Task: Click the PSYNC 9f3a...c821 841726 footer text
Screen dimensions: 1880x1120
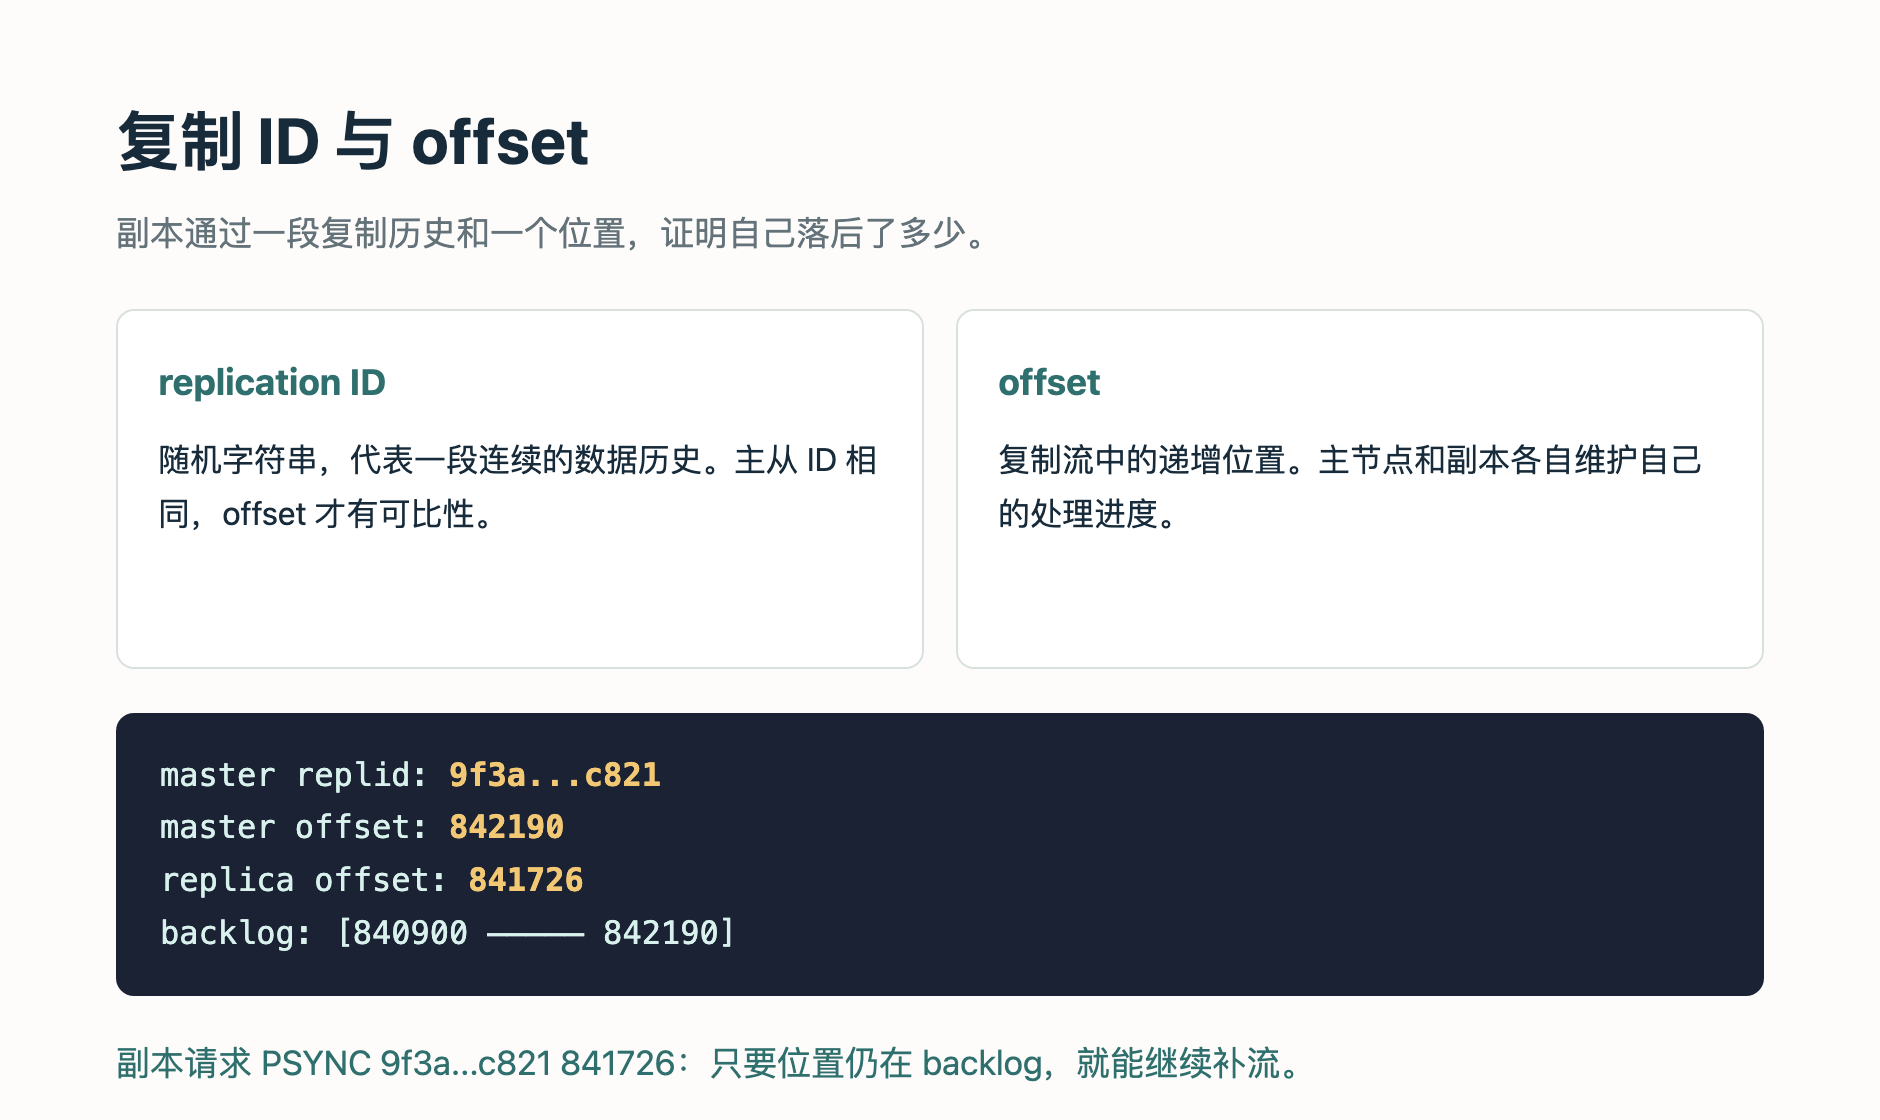Action: pos(468,1063)
